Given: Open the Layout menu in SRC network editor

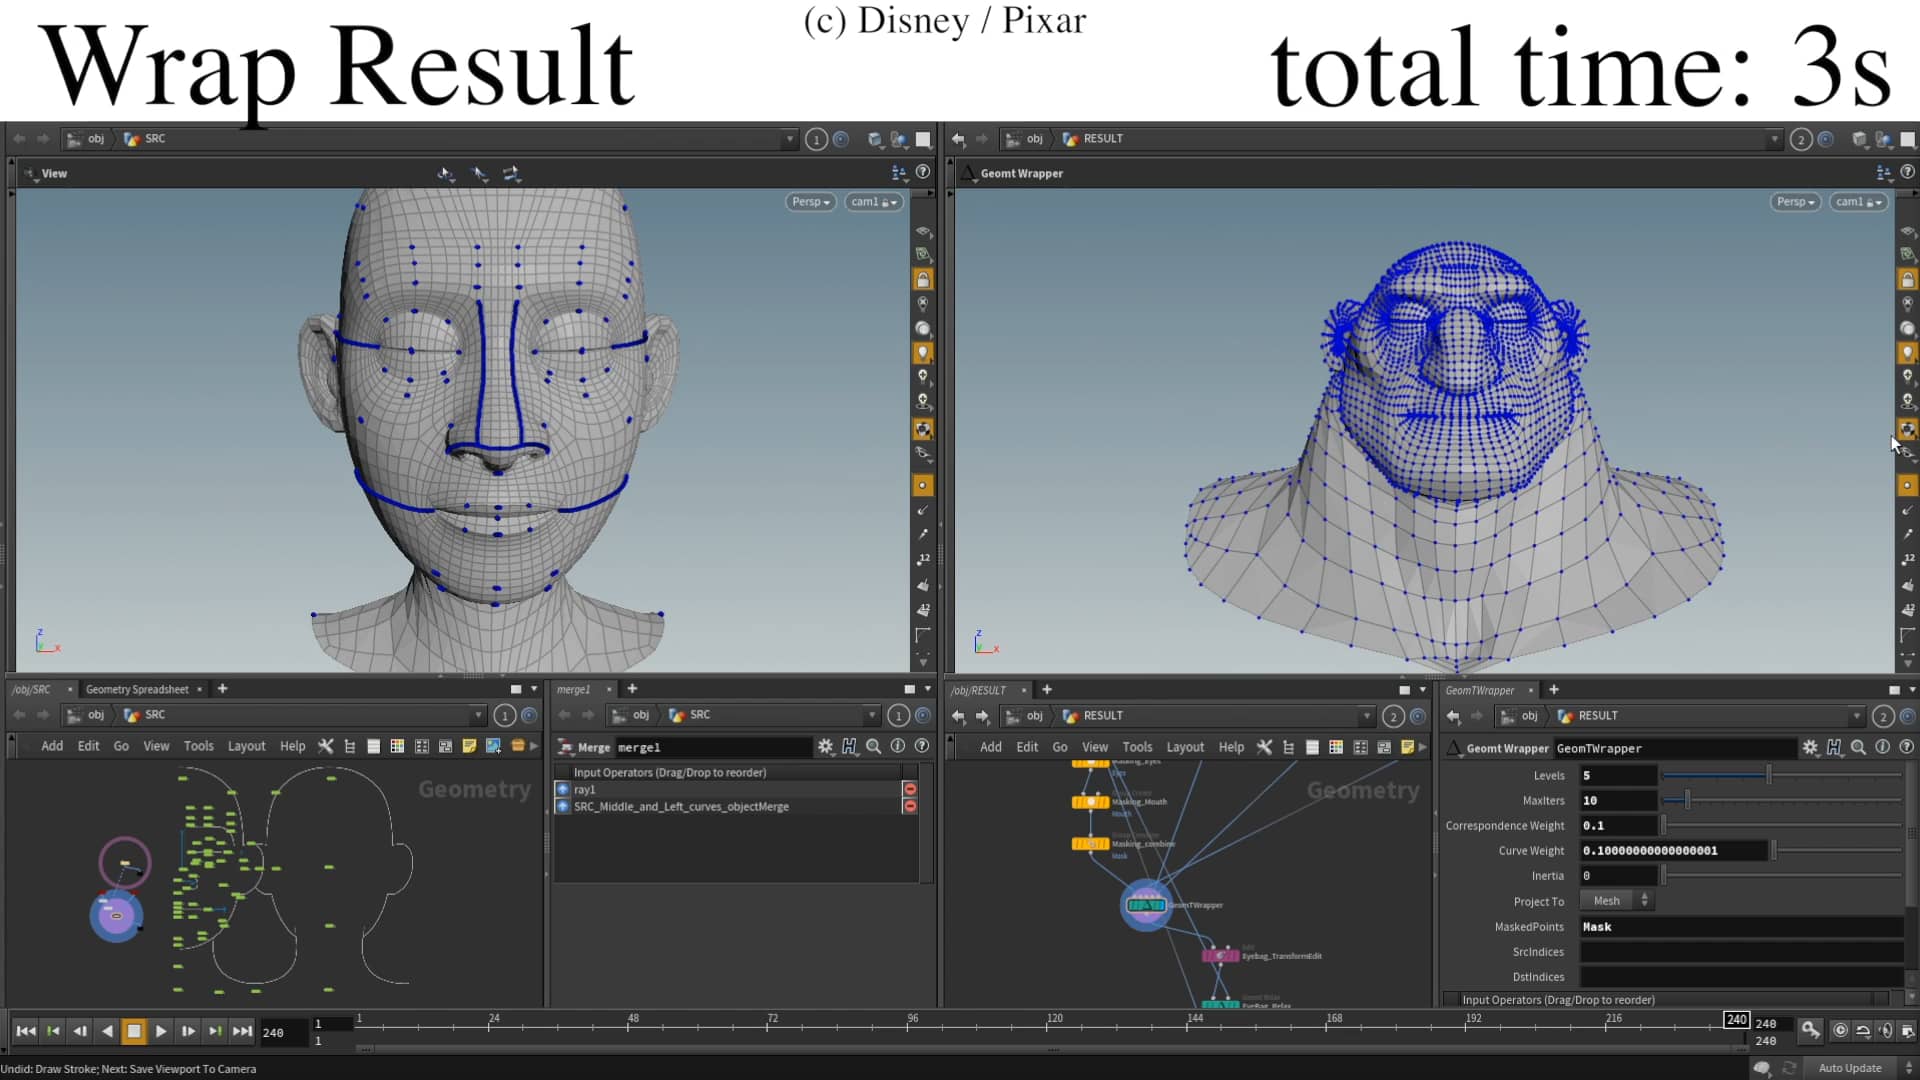Looking at the screenshot, I should pyautogui.click(x=246, y=746).
